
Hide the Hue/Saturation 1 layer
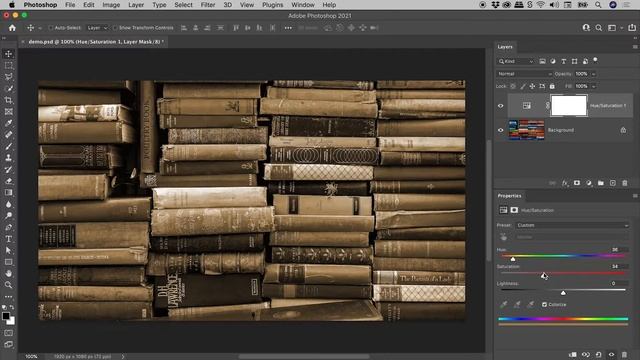click(500, 106)
